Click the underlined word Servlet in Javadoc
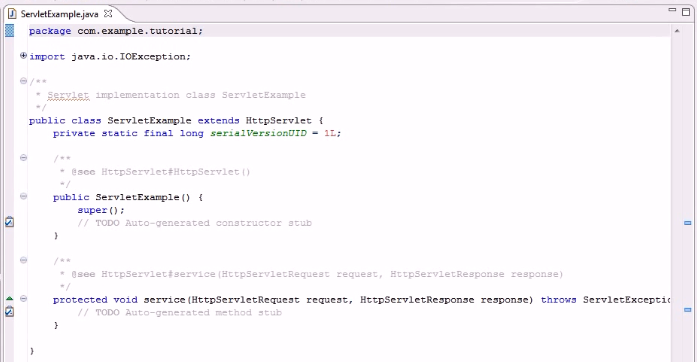 click(68, 95)
